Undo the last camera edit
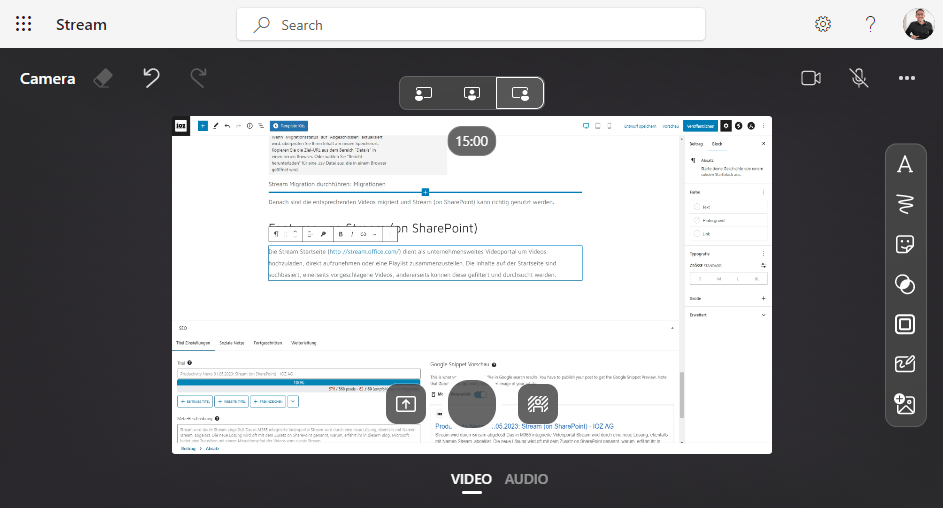943x508 pixels. tap(151, 78)
